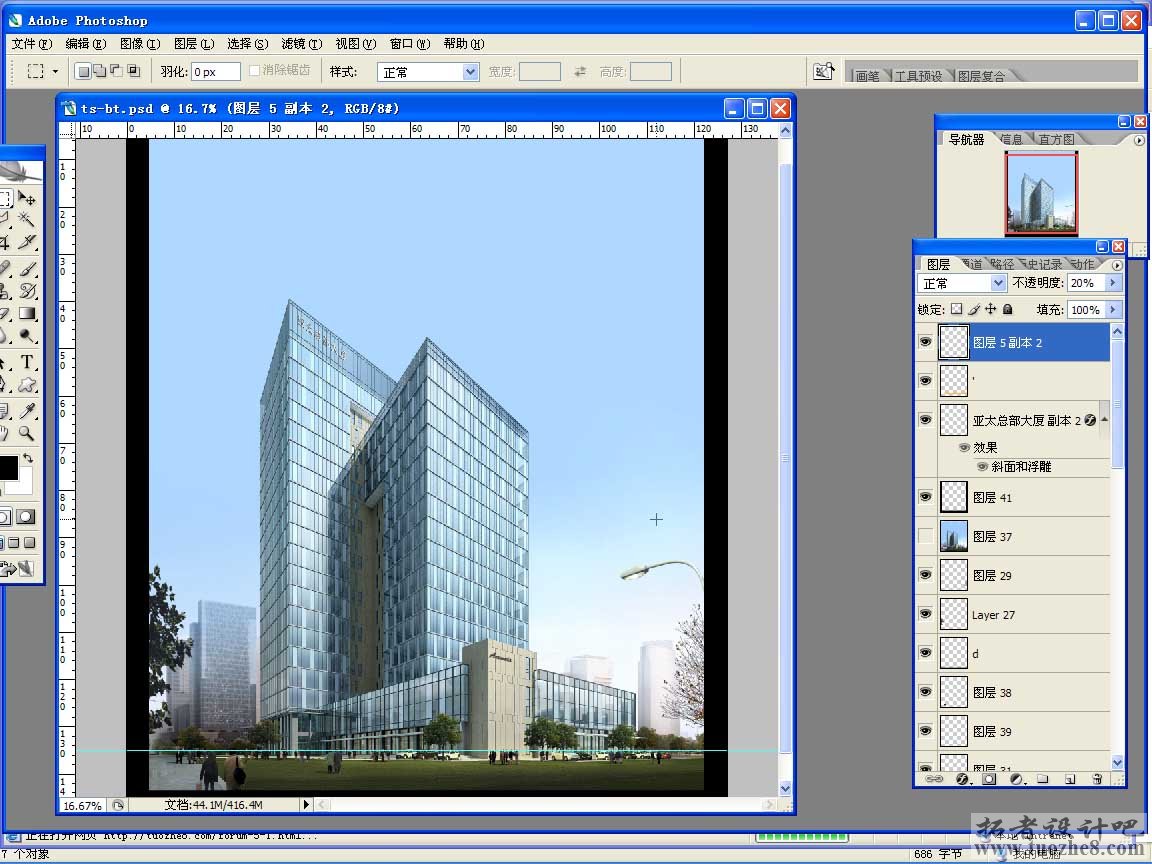Open blend mode 正常 dropdown
1152x864 pixels.
pyautogui.click(x=998, y=283)
